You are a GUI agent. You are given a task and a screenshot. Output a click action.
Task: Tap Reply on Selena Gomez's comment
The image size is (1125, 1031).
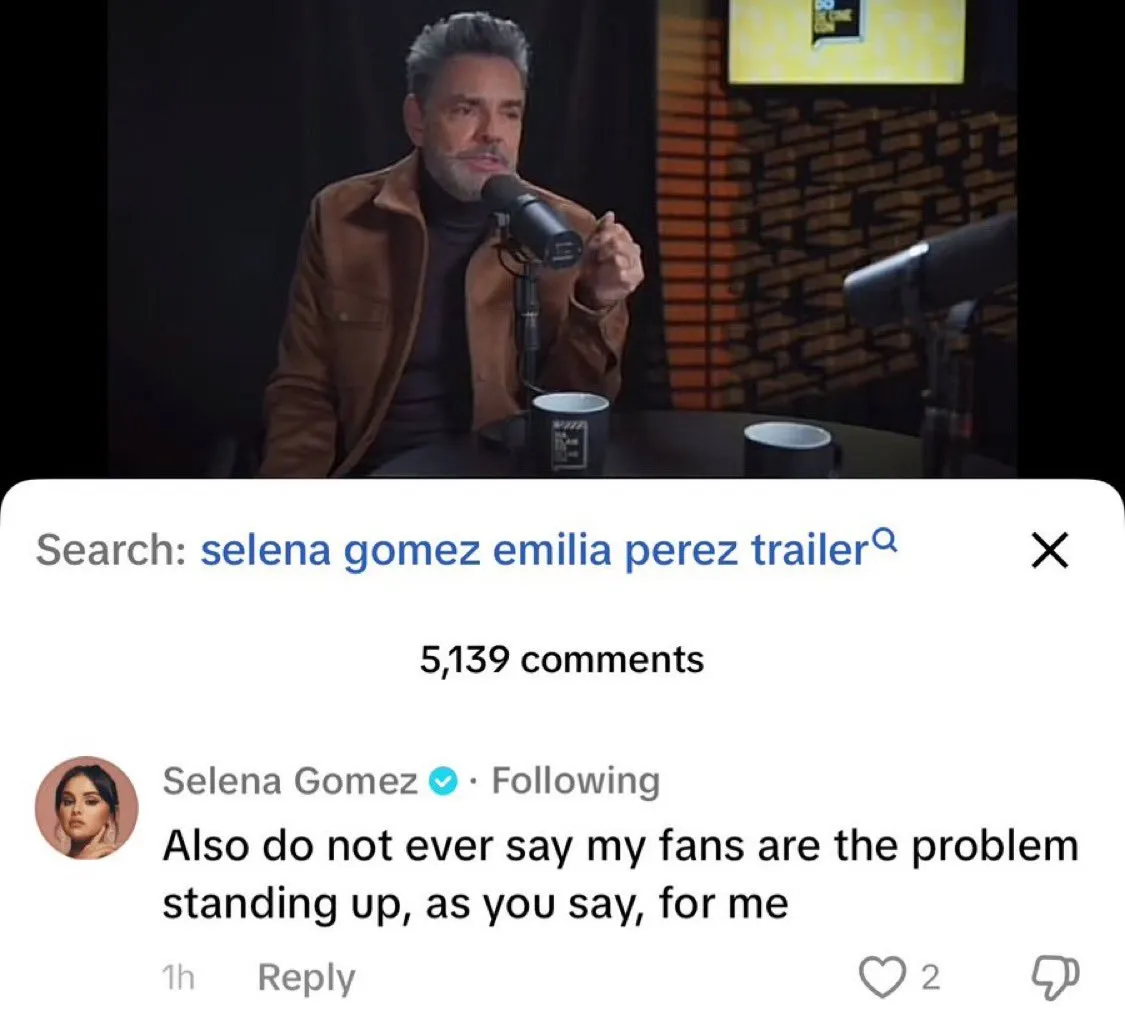[x=307, y=978]
